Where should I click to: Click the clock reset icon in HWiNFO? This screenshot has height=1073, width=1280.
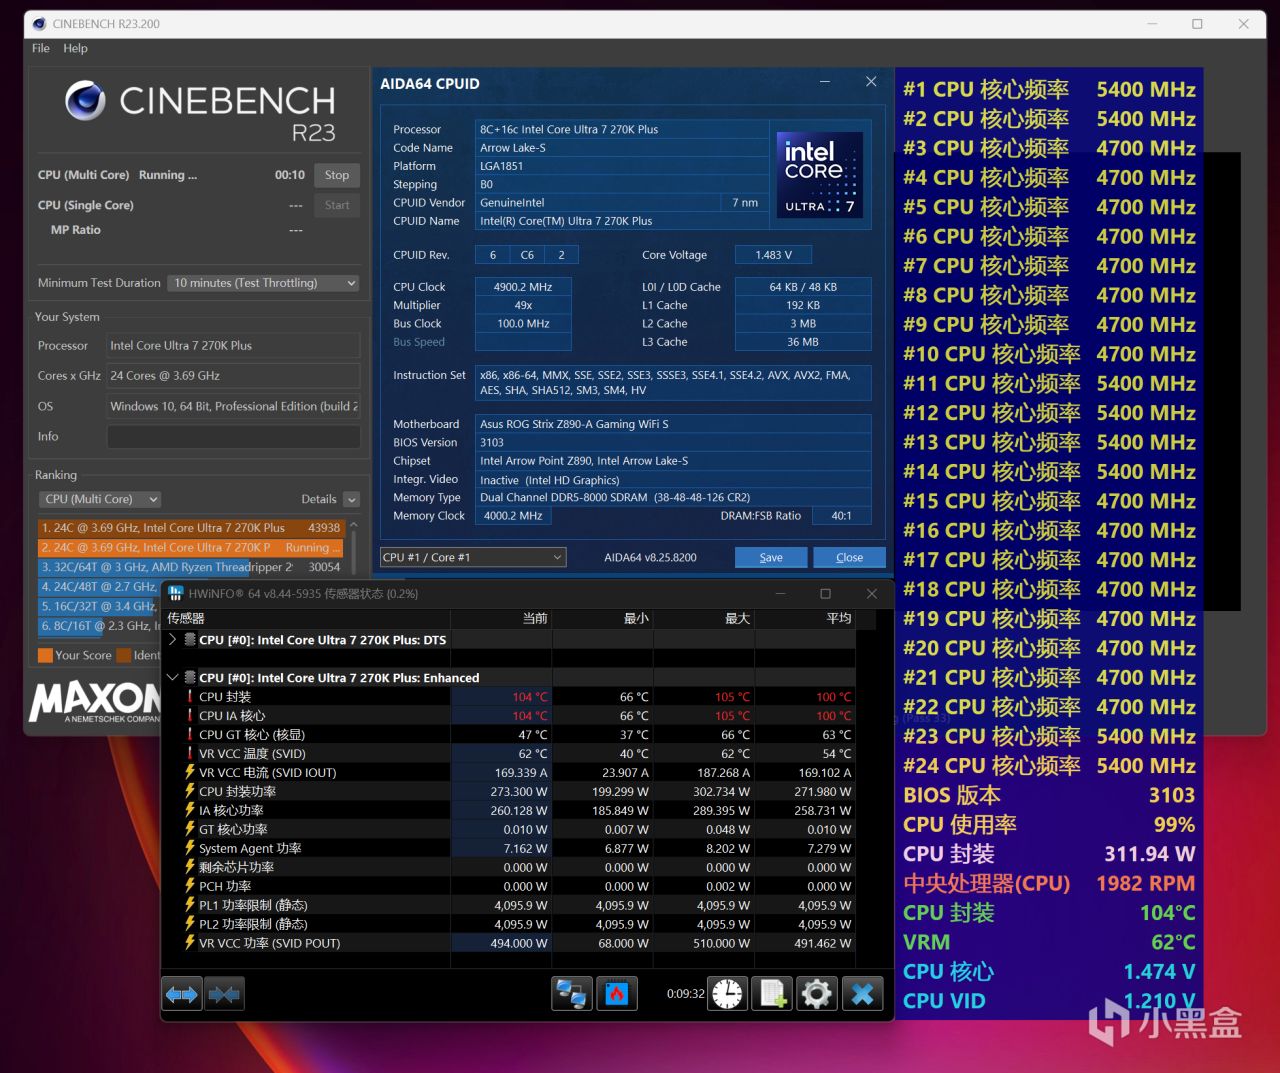pos(728,994)
